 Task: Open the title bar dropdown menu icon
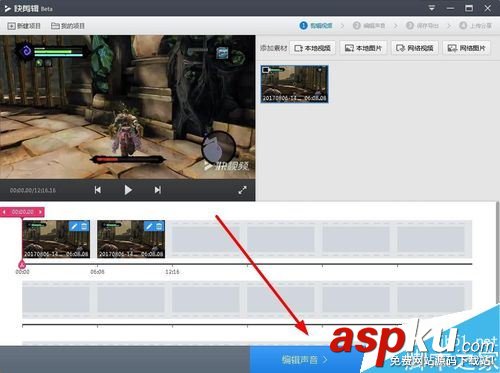tap(432, 8)
